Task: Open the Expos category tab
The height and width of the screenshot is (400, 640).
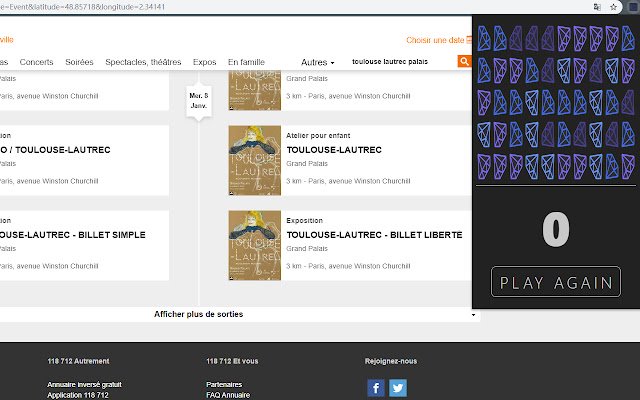Action: point(204,62)
